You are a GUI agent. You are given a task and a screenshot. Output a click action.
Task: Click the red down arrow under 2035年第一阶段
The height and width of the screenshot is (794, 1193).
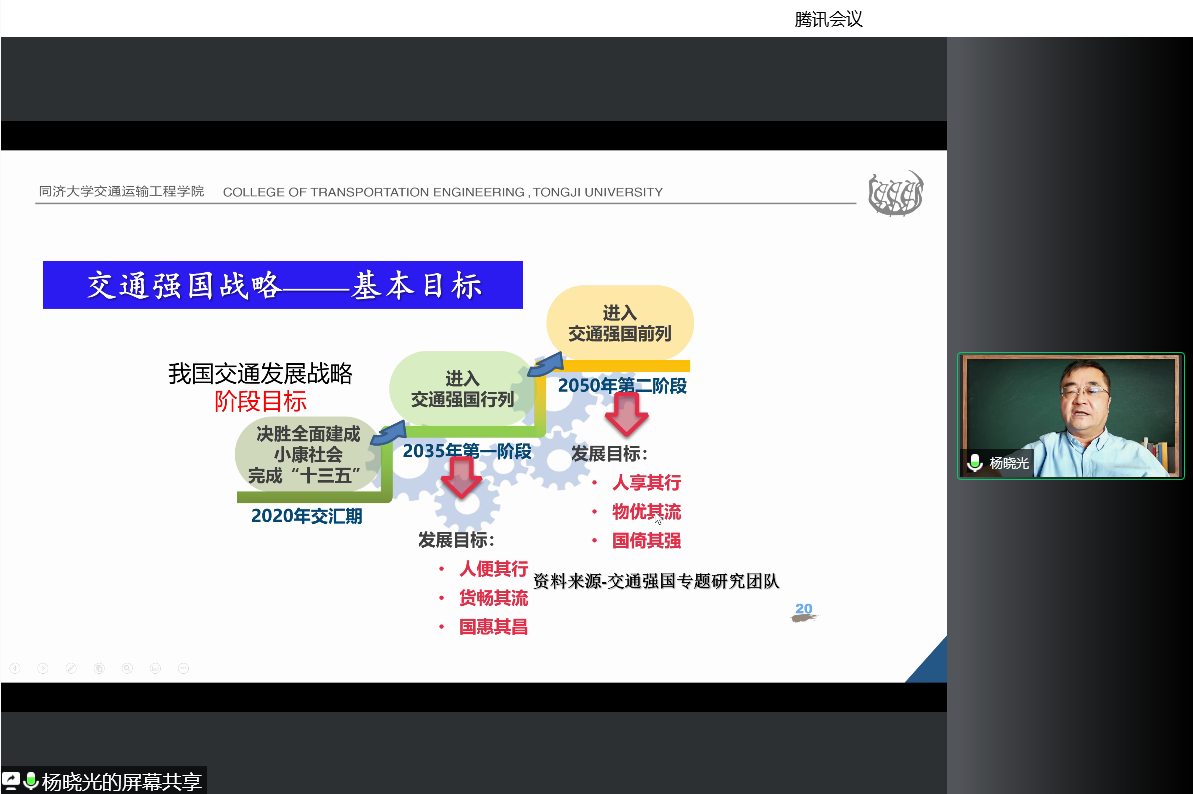click(x=462, y=478)
